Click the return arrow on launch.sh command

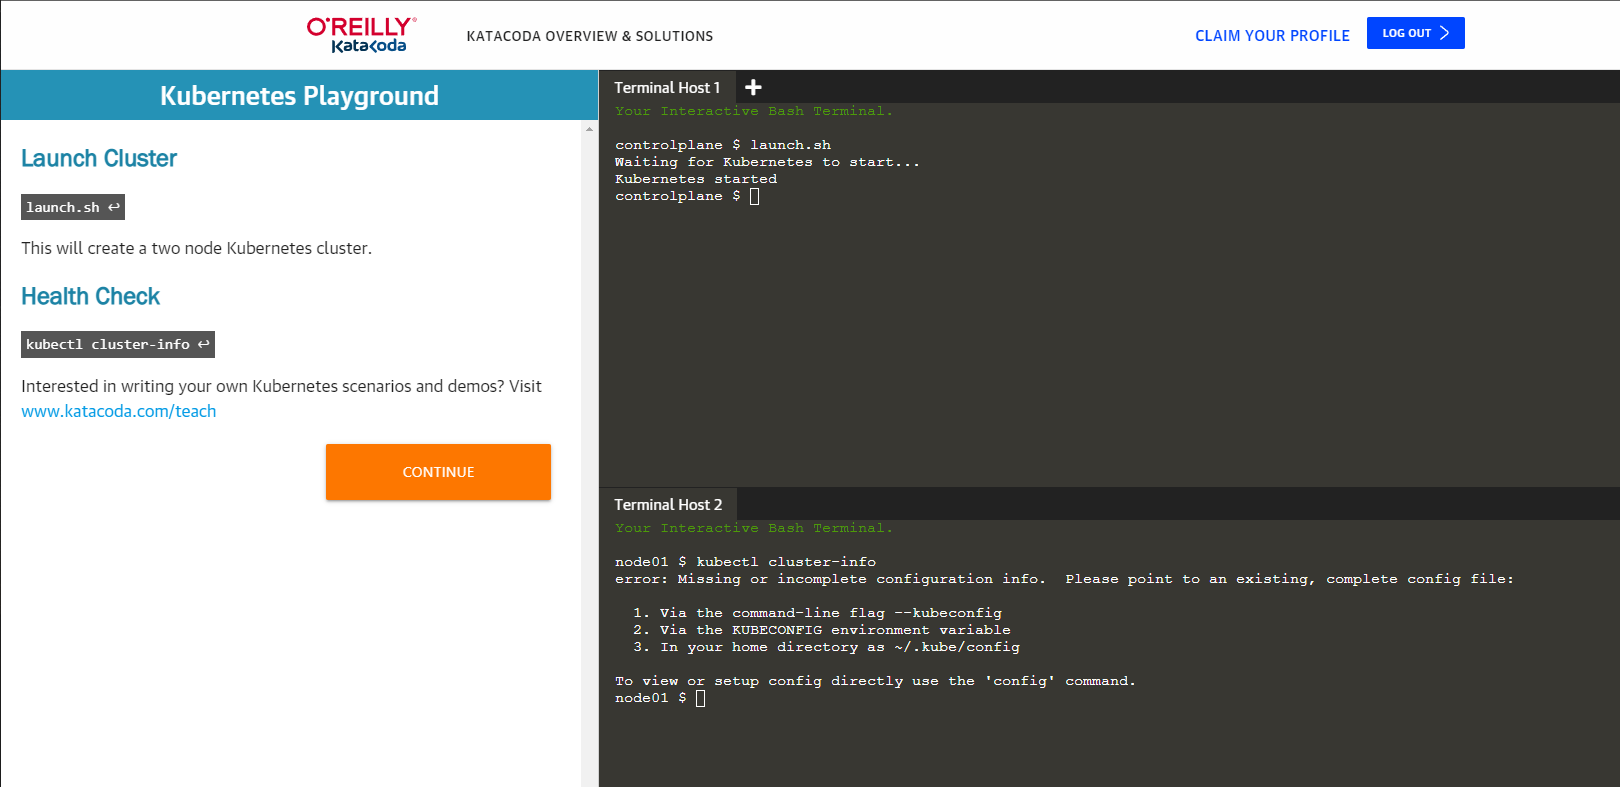(x=114, y=207)
